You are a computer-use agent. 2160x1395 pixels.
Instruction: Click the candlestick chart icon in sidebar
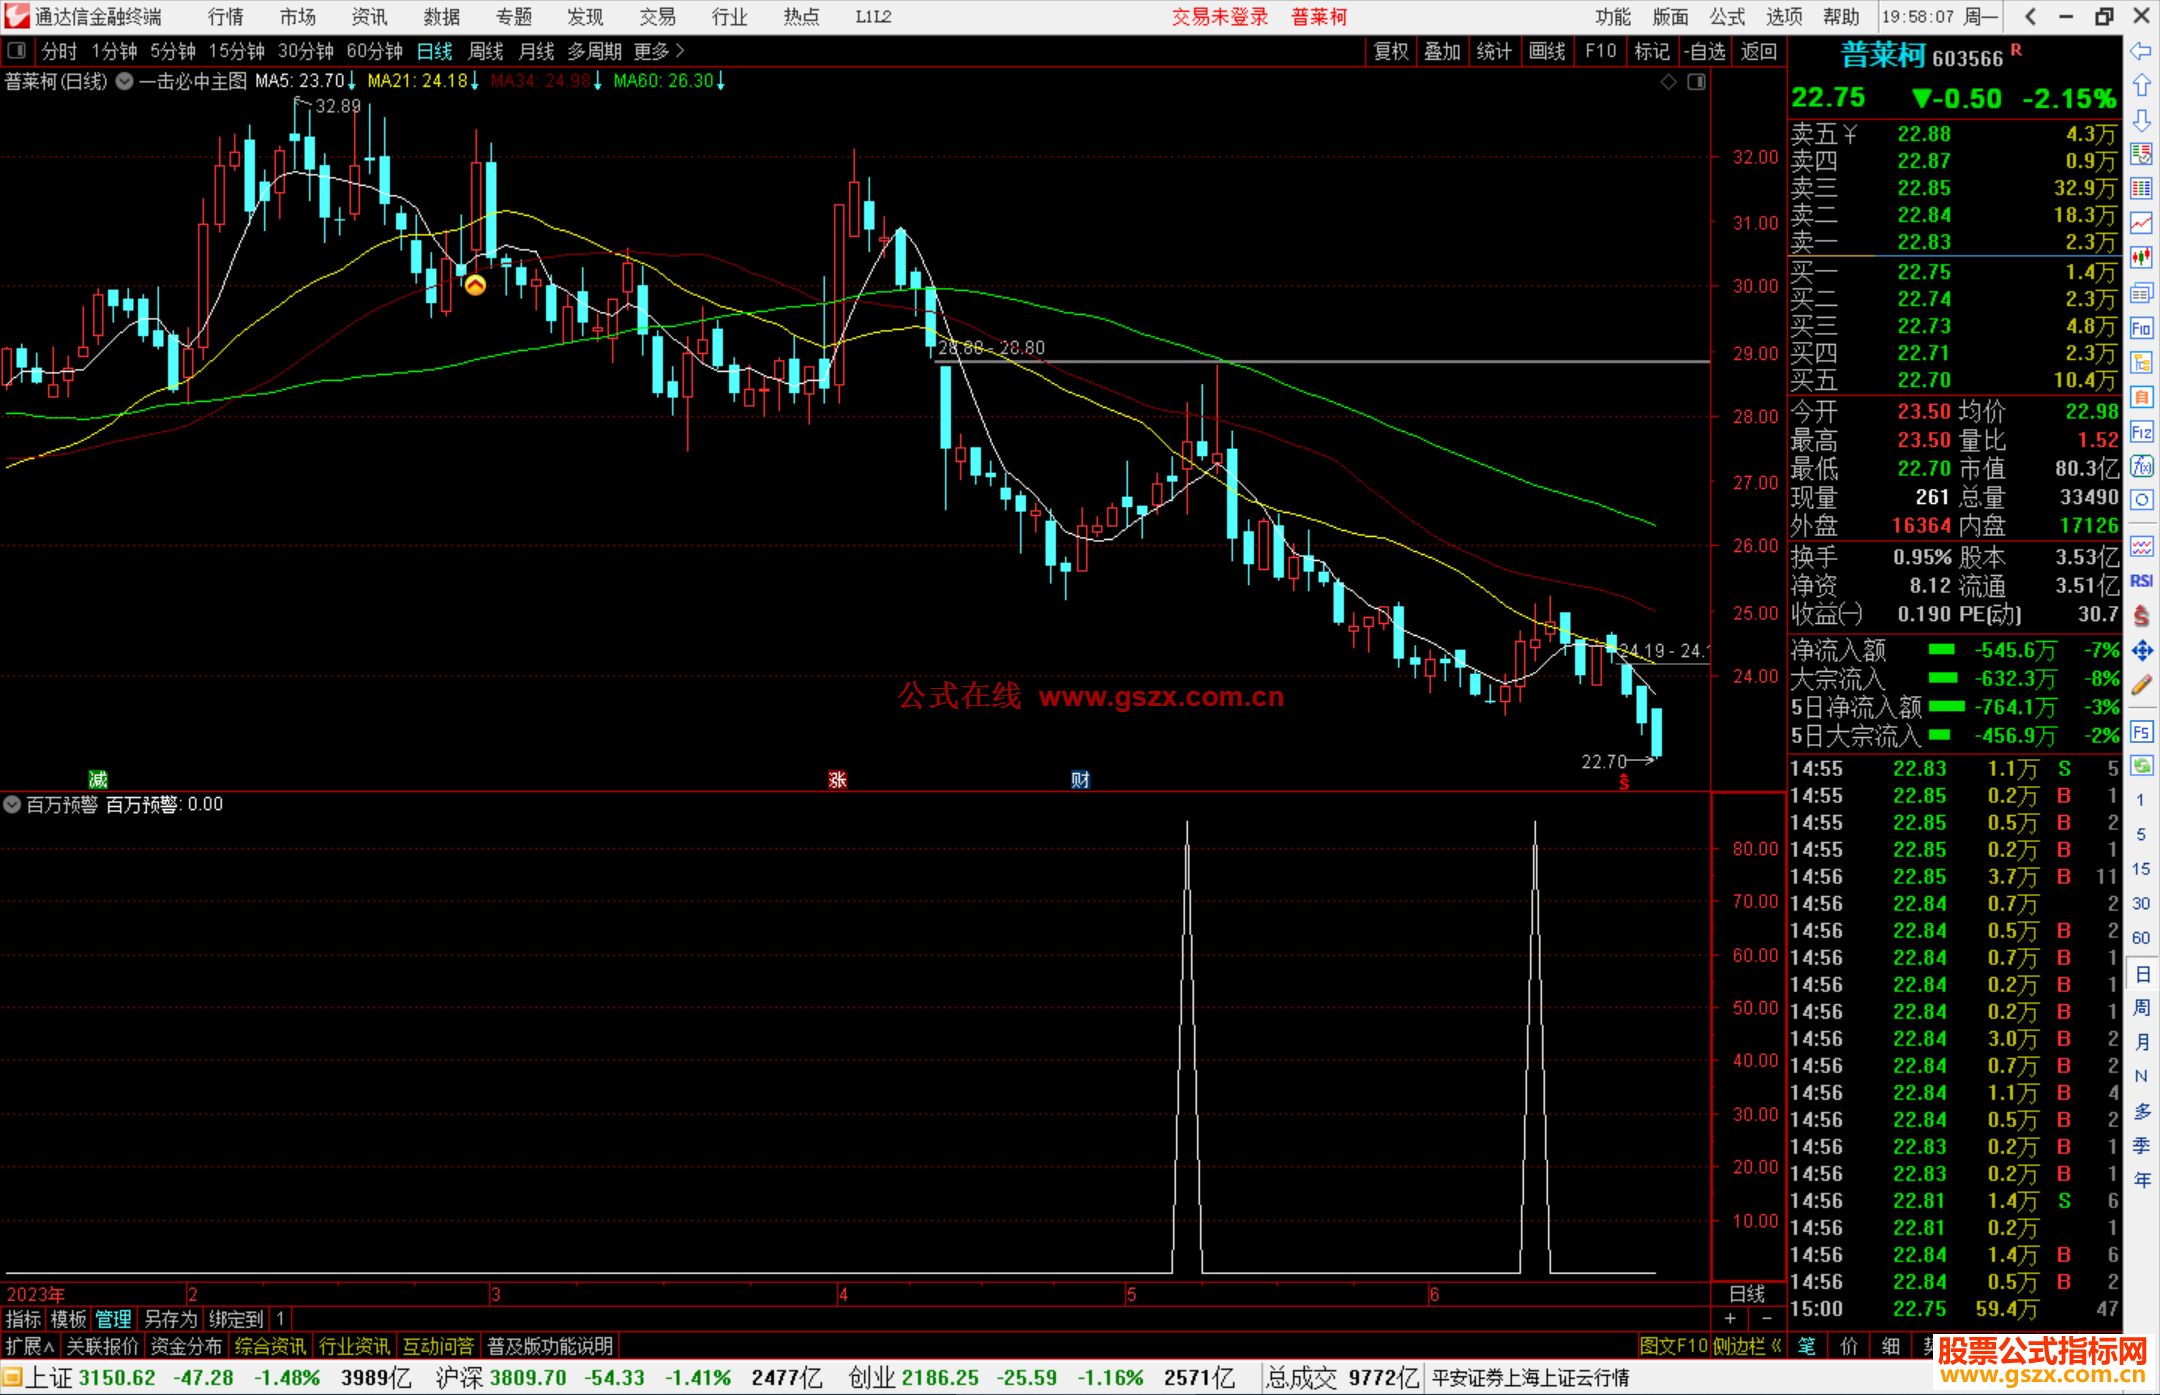[2141, 258]
